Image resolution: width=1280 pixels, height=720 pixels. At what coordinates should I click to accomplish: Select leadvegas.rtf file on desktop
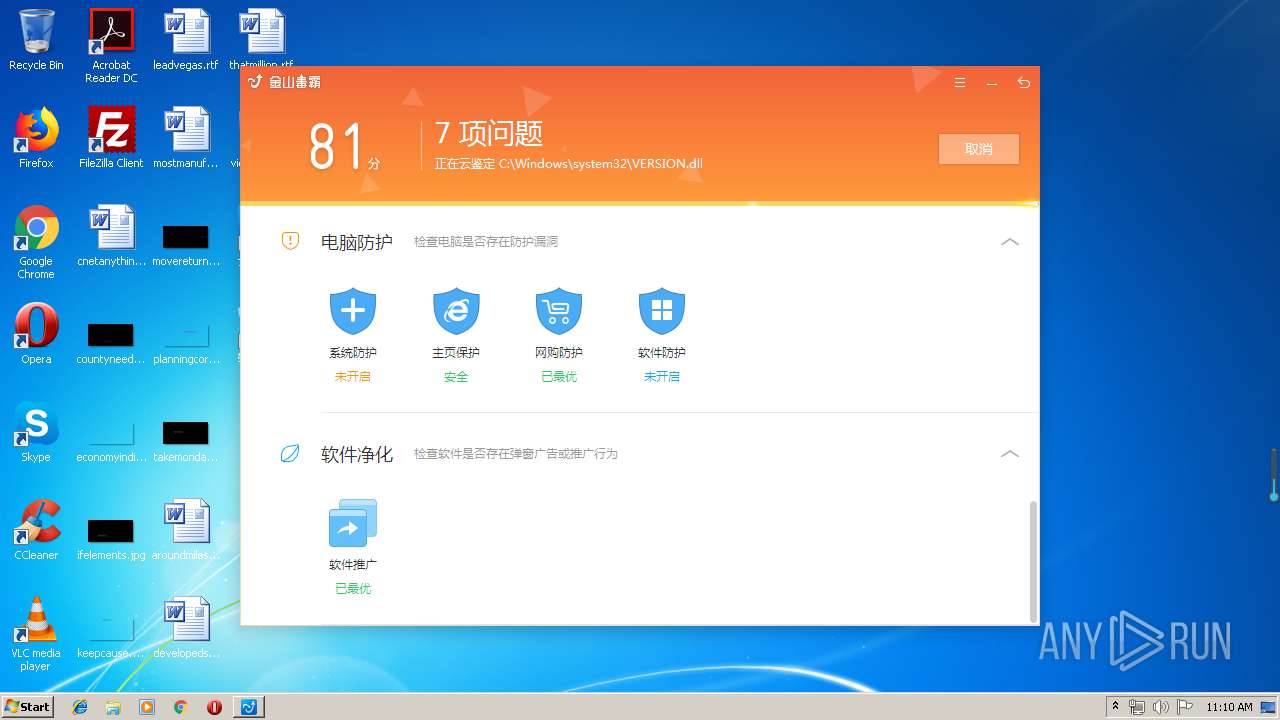(186, 40)
